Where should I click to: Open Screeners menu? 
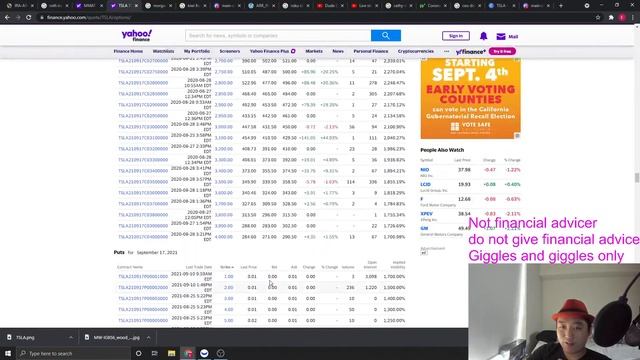[x=230, y=51]
